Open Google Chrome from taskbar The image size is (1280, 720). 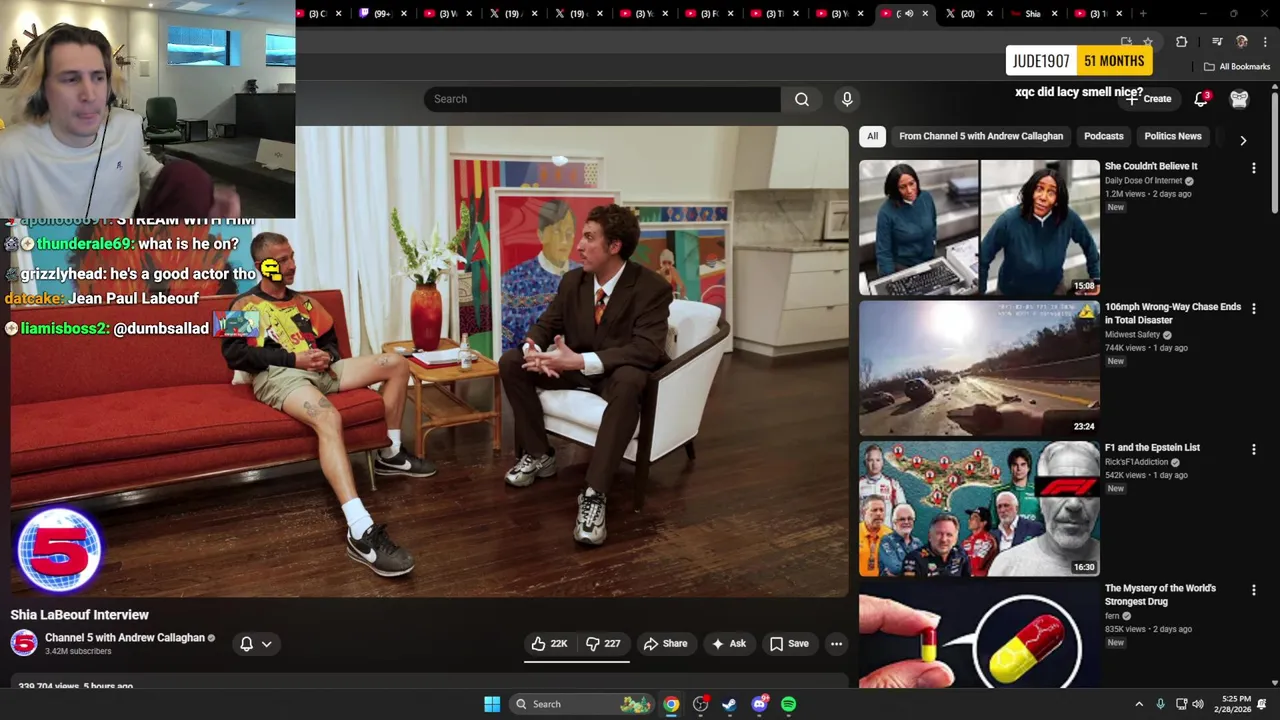point(671,704)
